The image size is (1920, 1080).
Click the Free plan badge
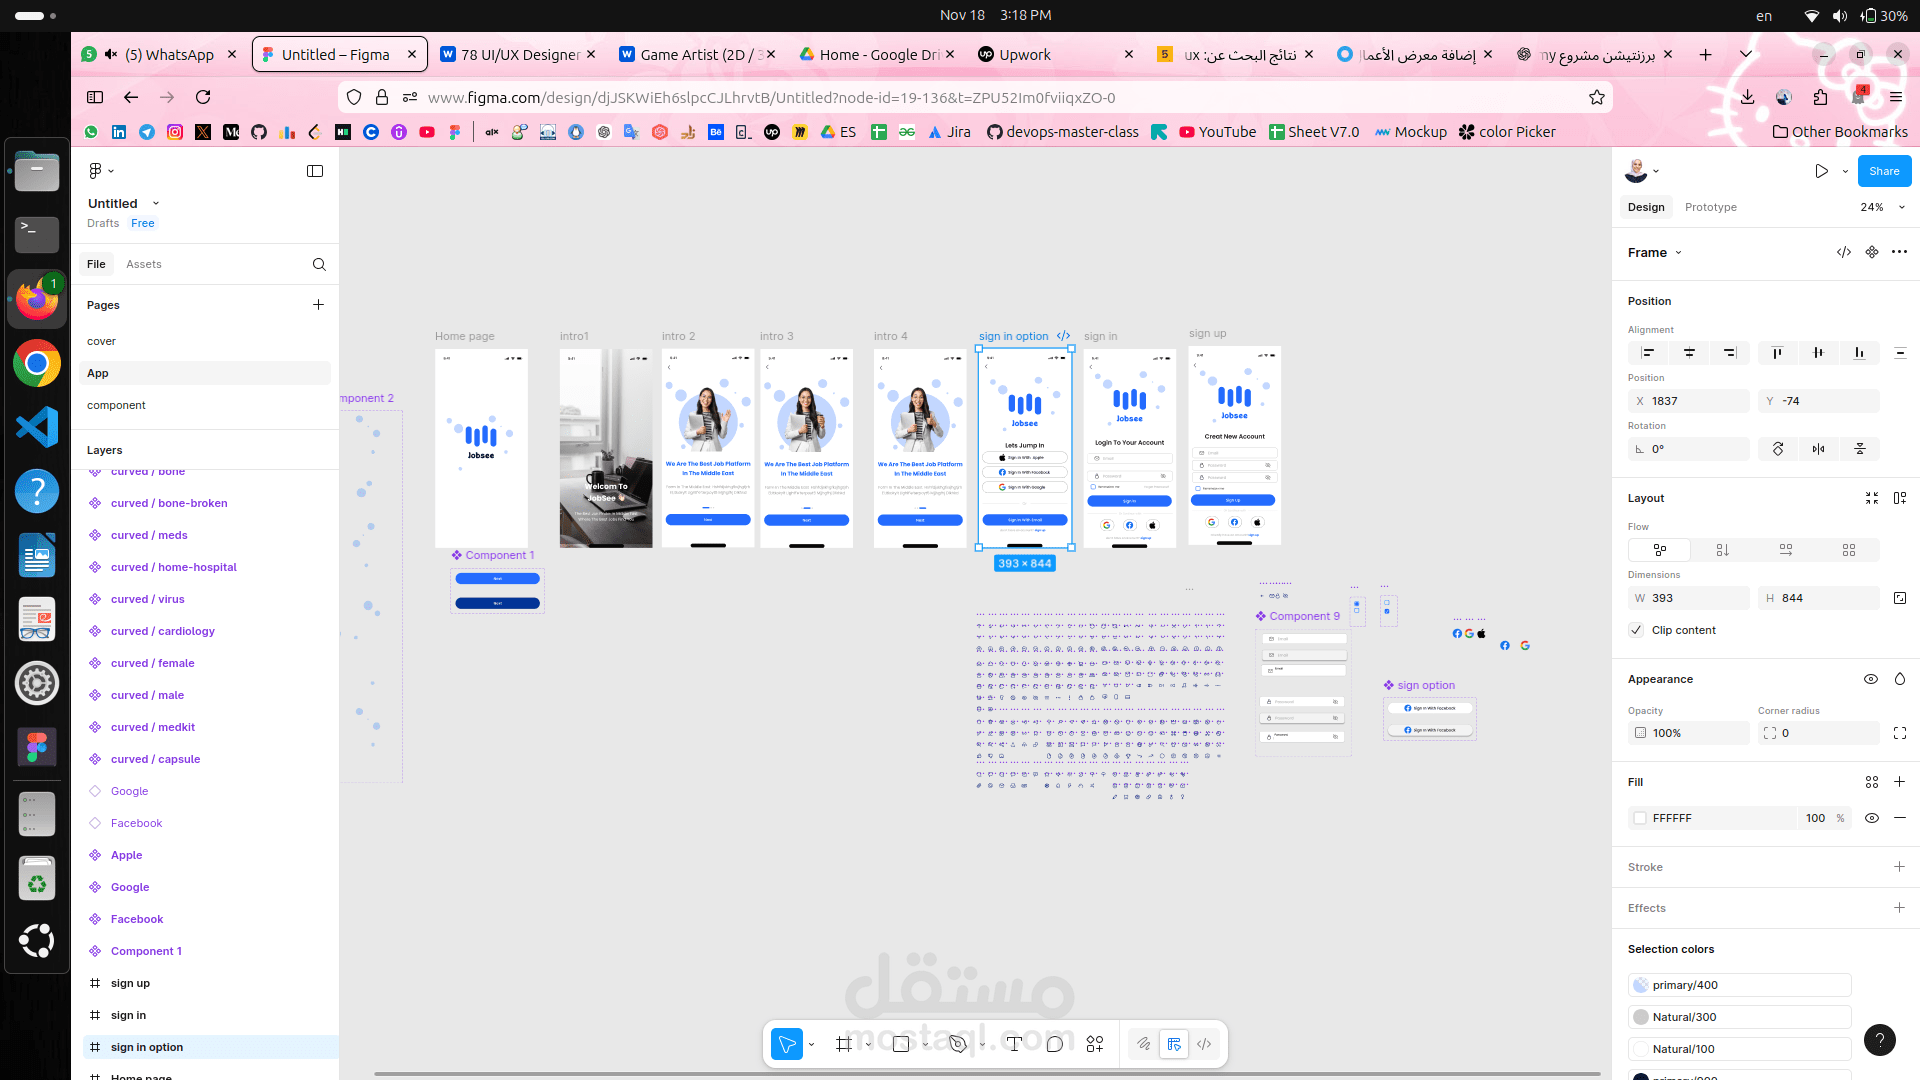tap(143, 223)
